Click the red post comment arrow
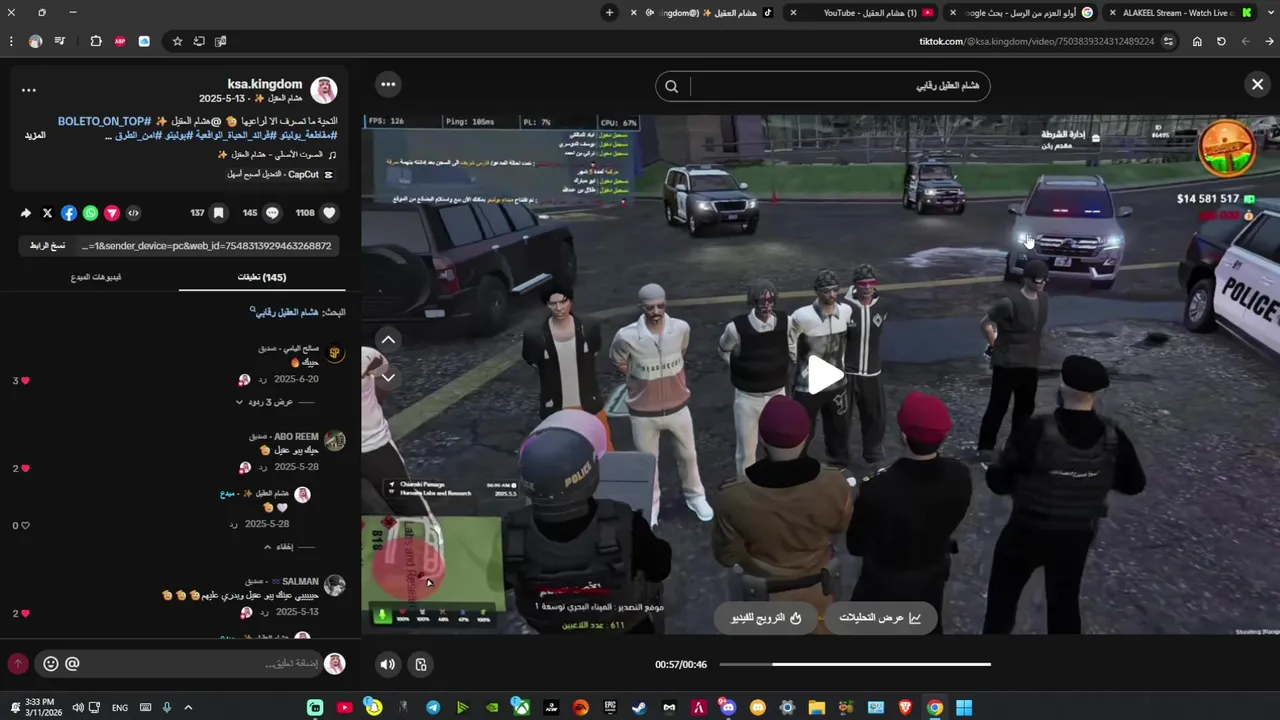Viewport: 1280px width, 720px height. click(17, 664)
